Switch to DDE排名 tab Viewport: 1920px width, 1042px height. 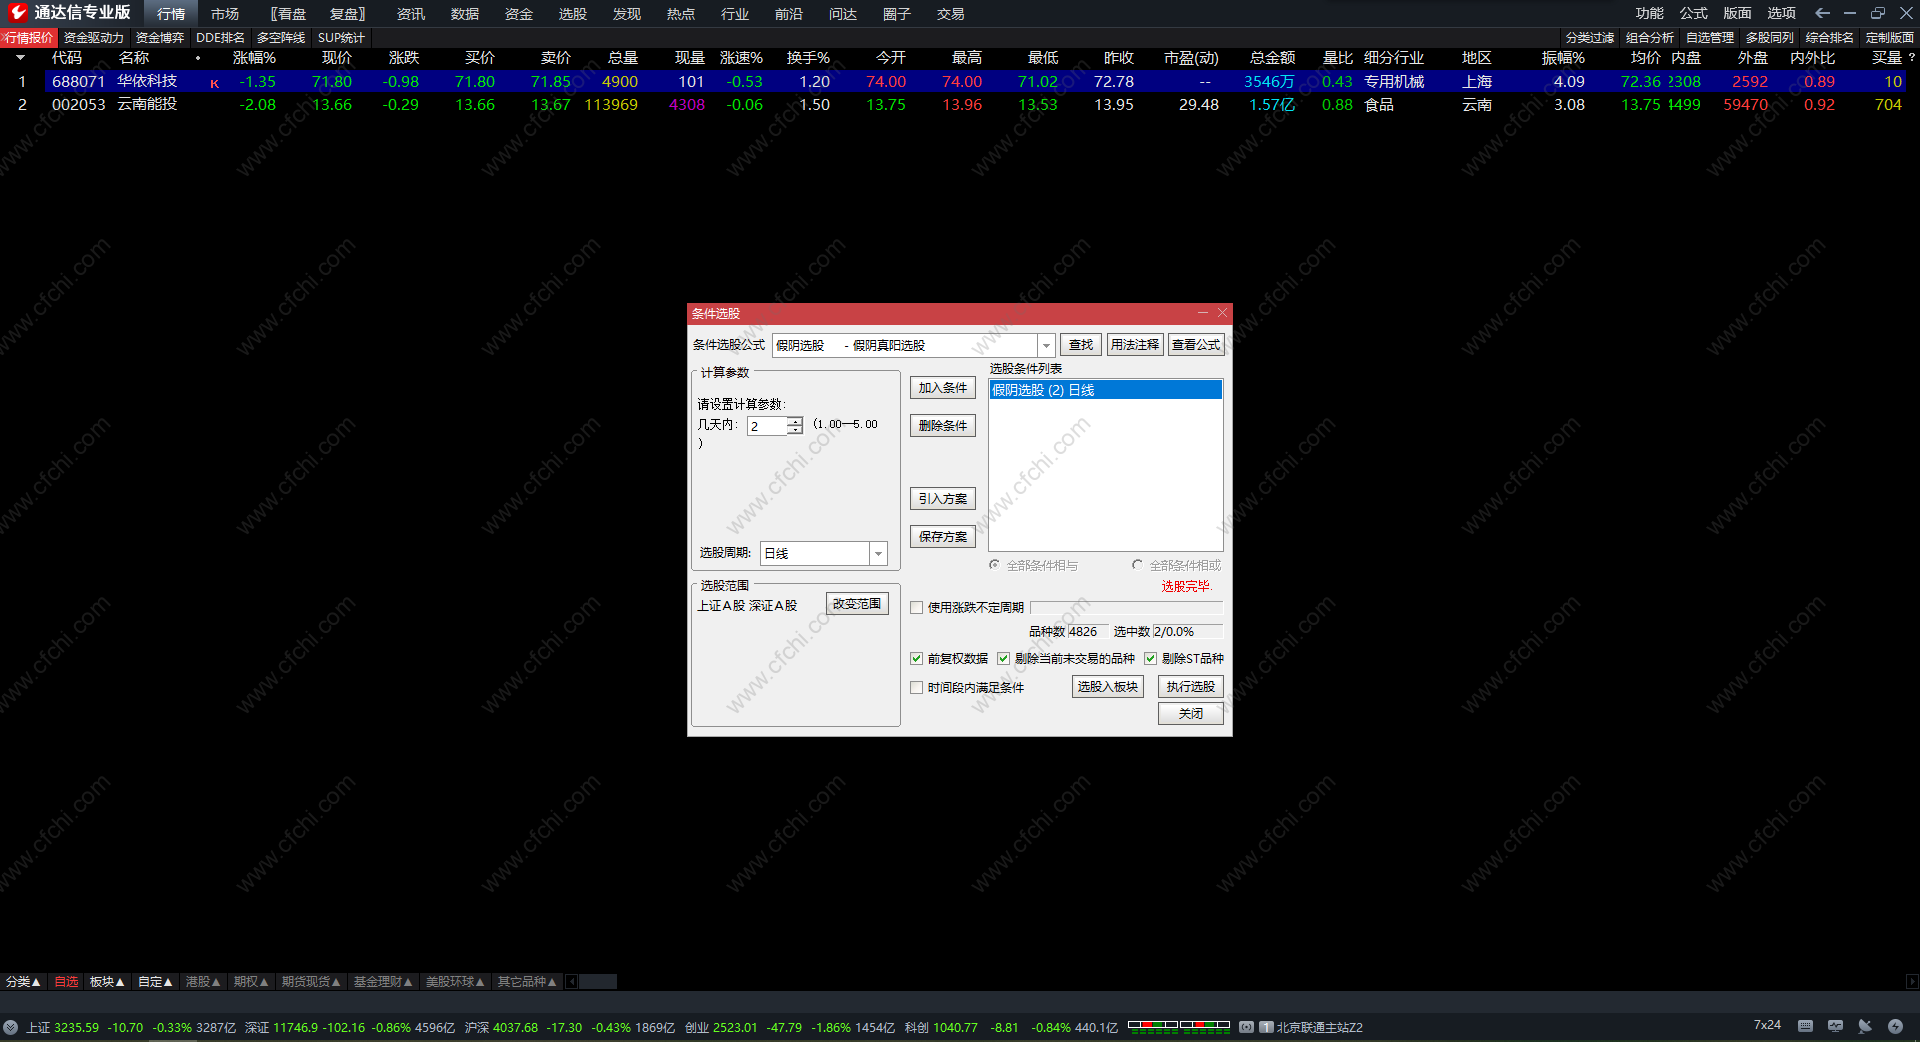tap(220, 37)
